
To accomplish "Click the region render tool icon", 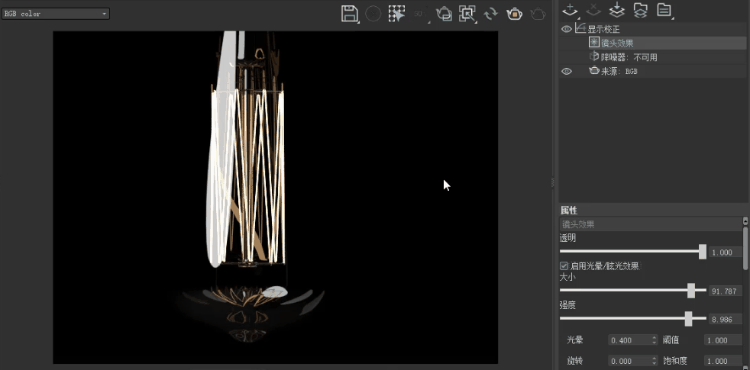I will [467, 13].
